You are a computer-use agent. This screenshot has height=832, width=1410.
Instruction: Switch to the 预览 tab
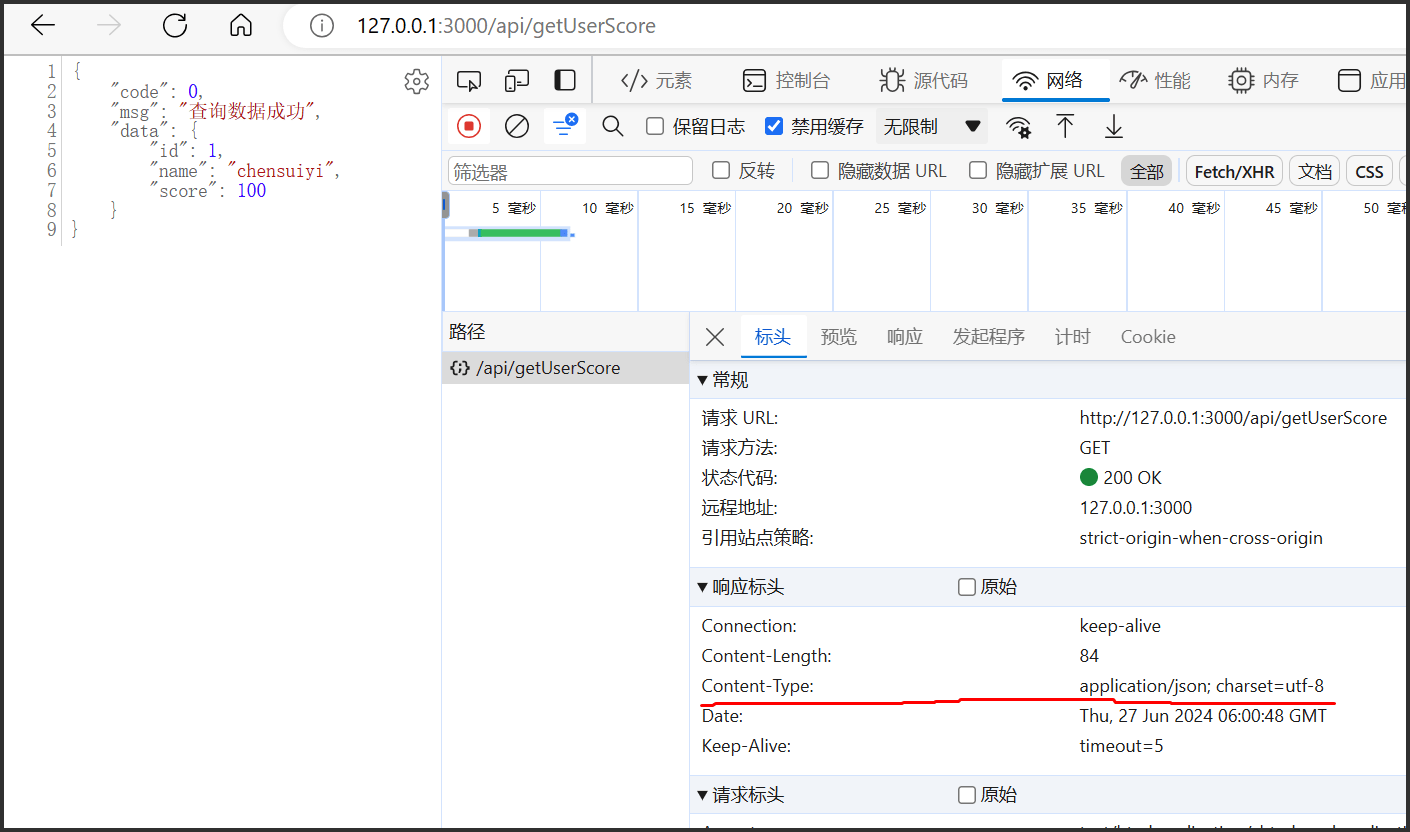pyautogui.click(x=839, y=337)
